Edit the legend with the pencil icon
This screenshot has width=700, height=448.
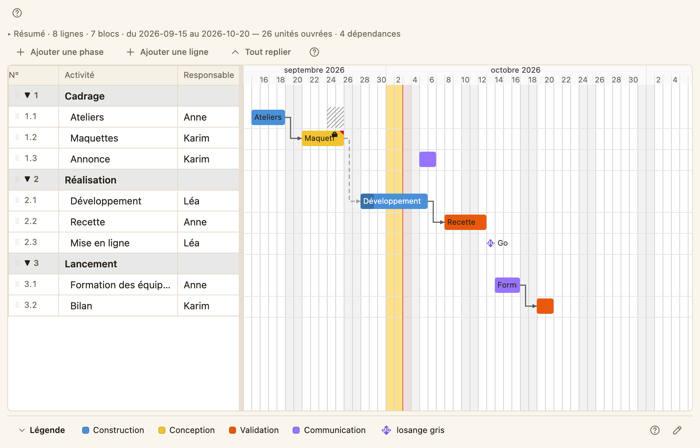click(677, 430)
